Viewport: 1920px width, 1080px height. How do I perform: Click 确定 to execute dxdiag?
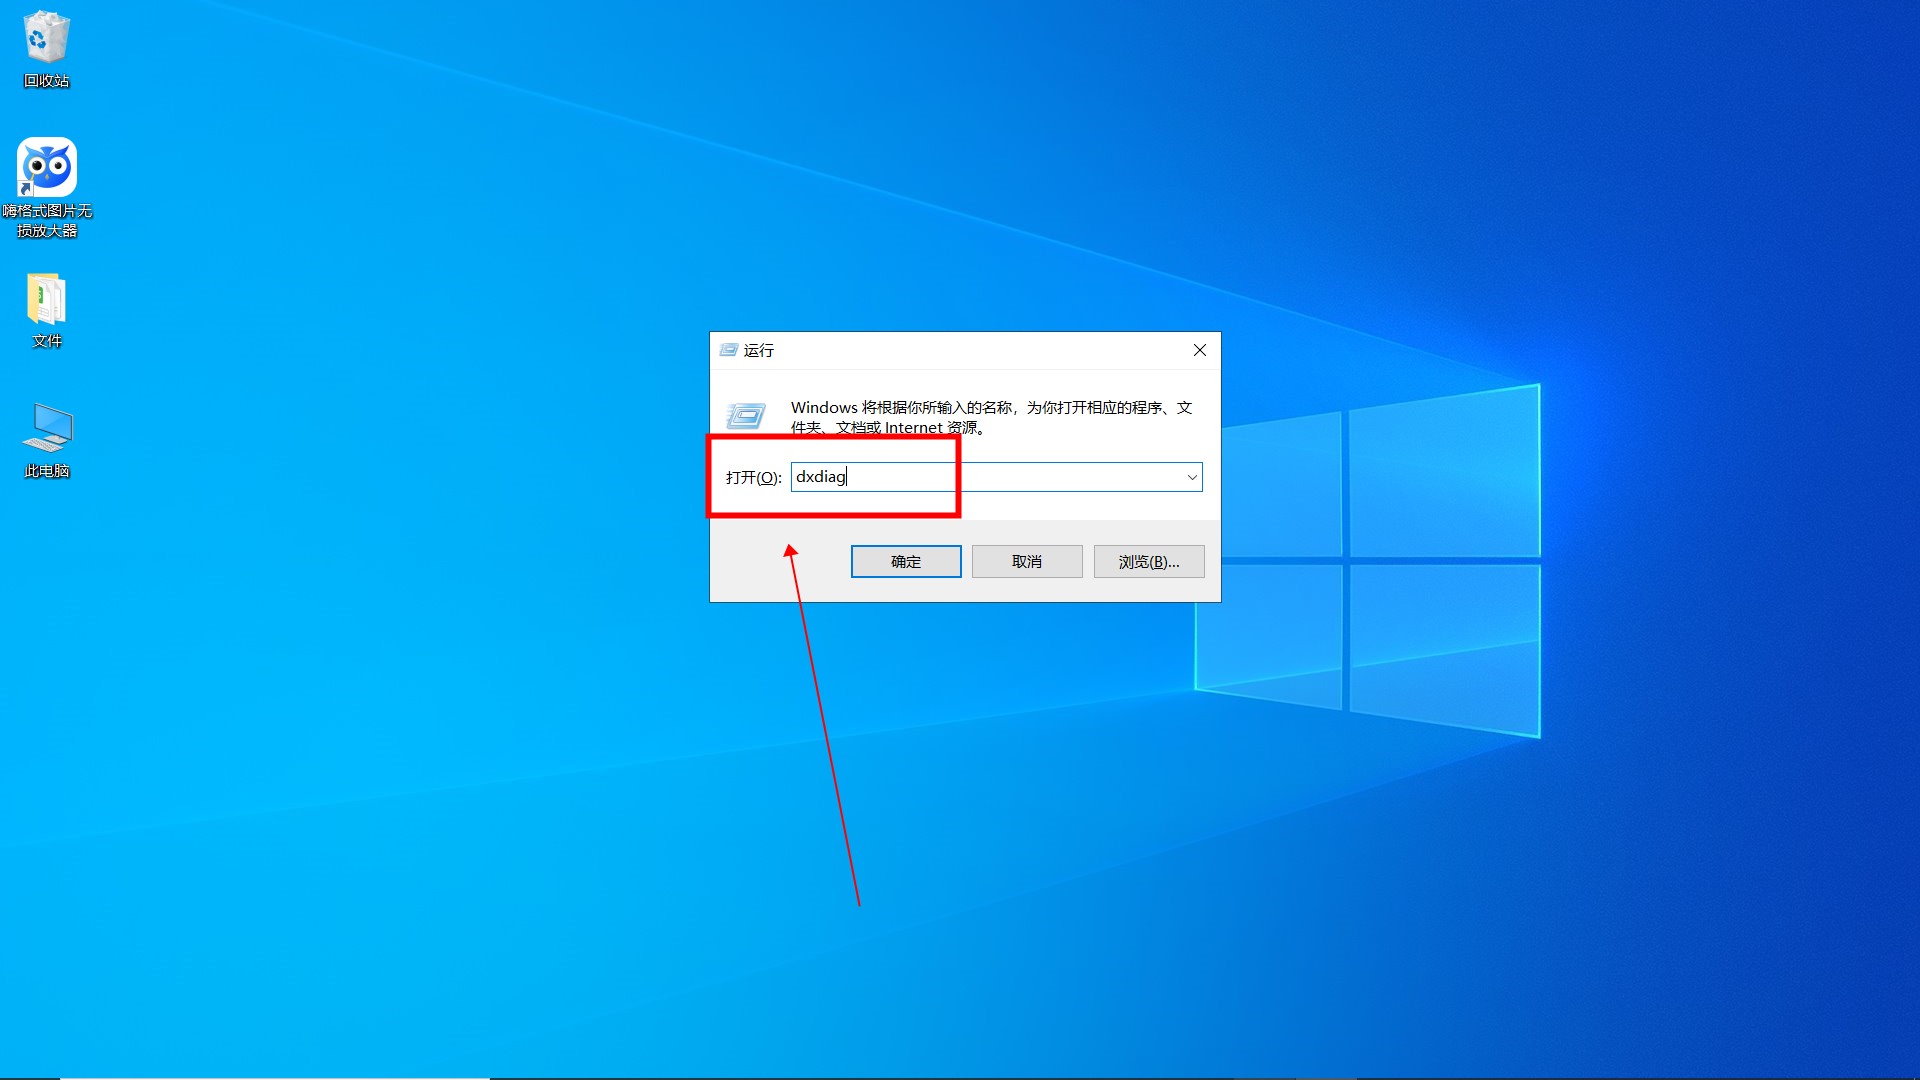tap(905, 561)
